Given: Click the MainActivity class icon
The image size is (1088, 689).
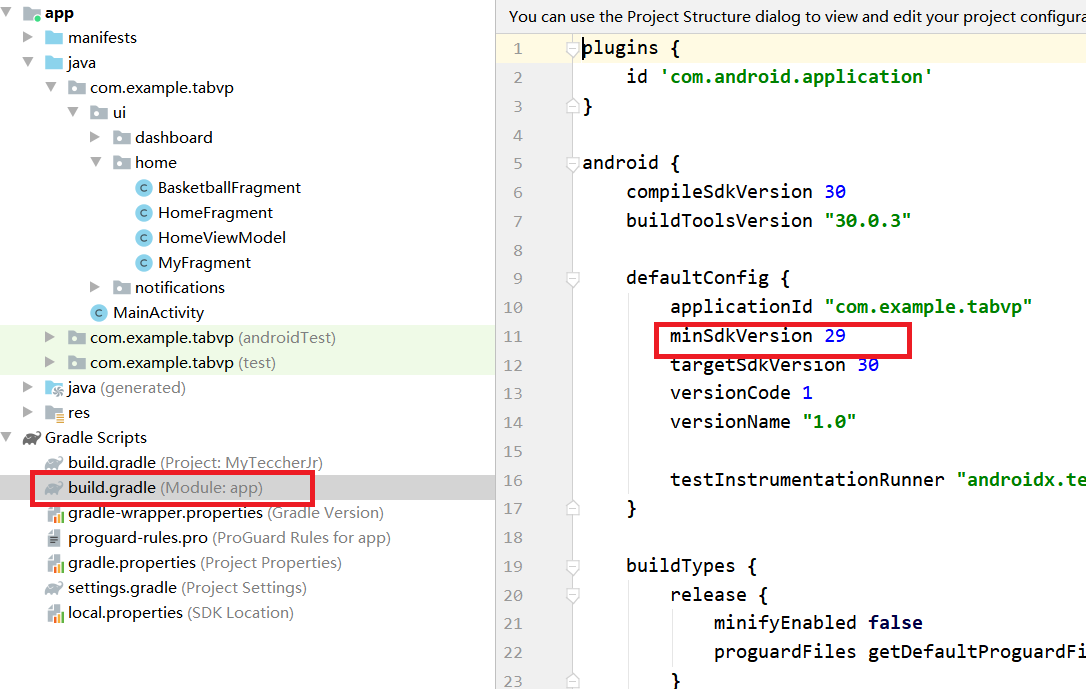Looking at the screenshot, I should pyautogui.click(x=98, y=312).
